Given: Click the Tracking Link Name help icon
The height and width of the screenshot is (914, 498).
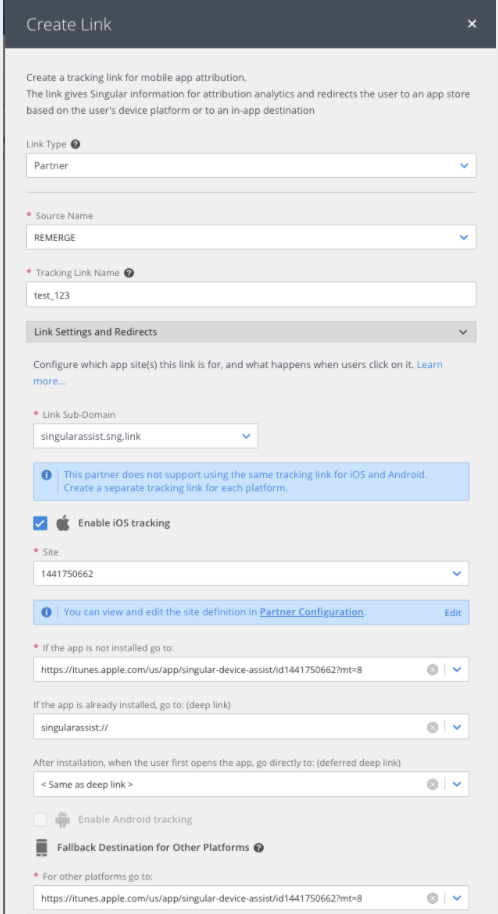Looking at the screenshot, I should (129, 273).
